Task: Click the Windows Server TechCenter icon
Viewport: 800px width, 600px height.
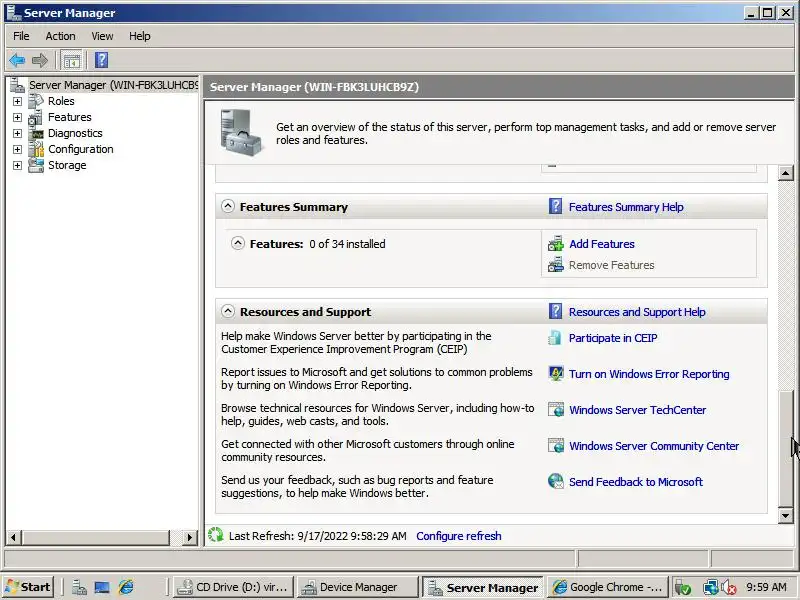Action: pyautogui.click(x=556, y=410)
